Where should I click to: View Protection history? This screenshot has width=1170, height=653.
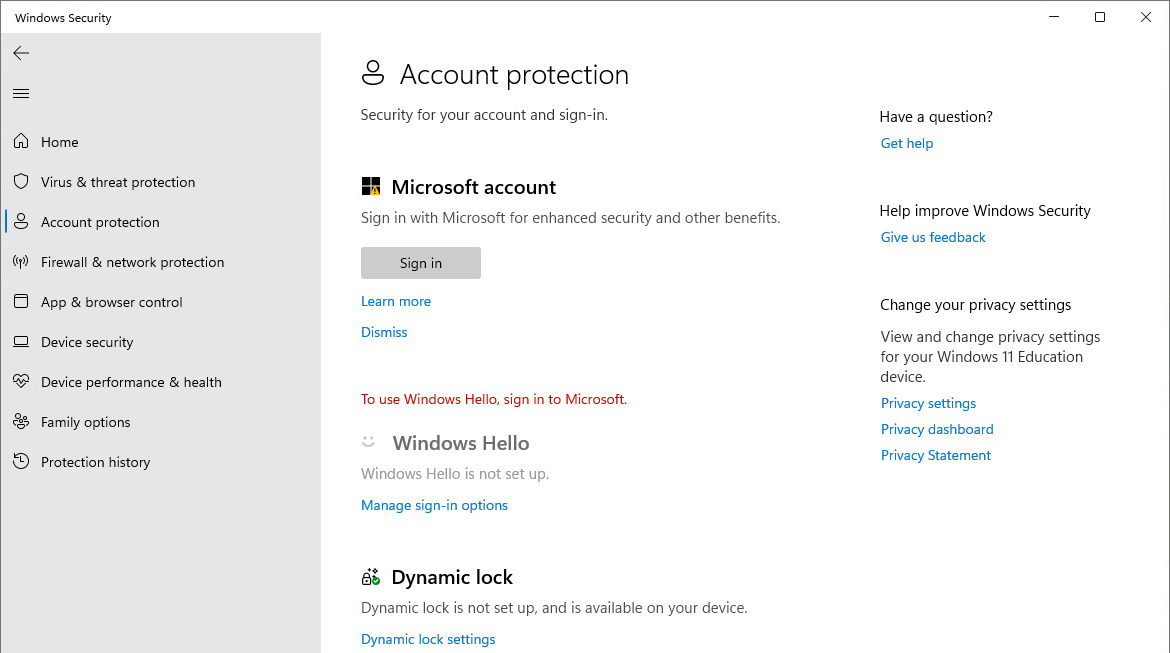tap(95, 461)
